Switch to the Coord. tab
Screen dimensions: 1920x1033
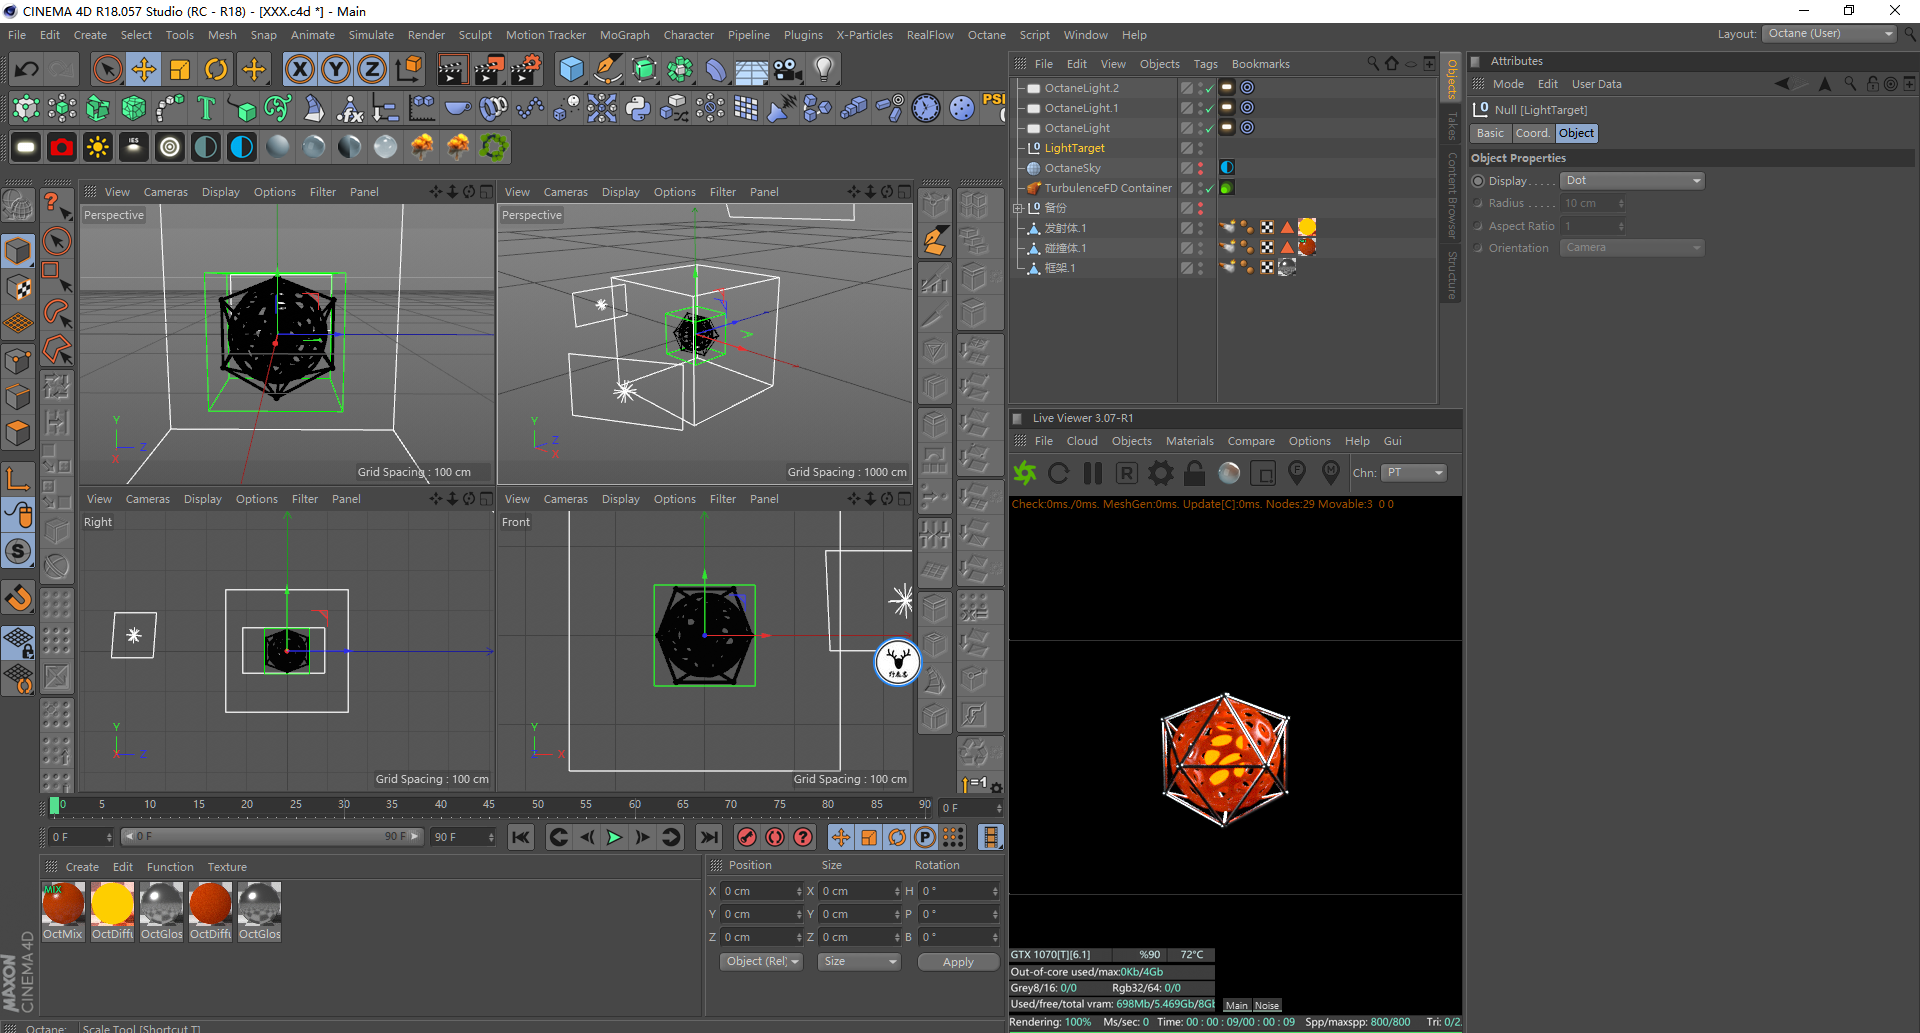coord(1532,133)
